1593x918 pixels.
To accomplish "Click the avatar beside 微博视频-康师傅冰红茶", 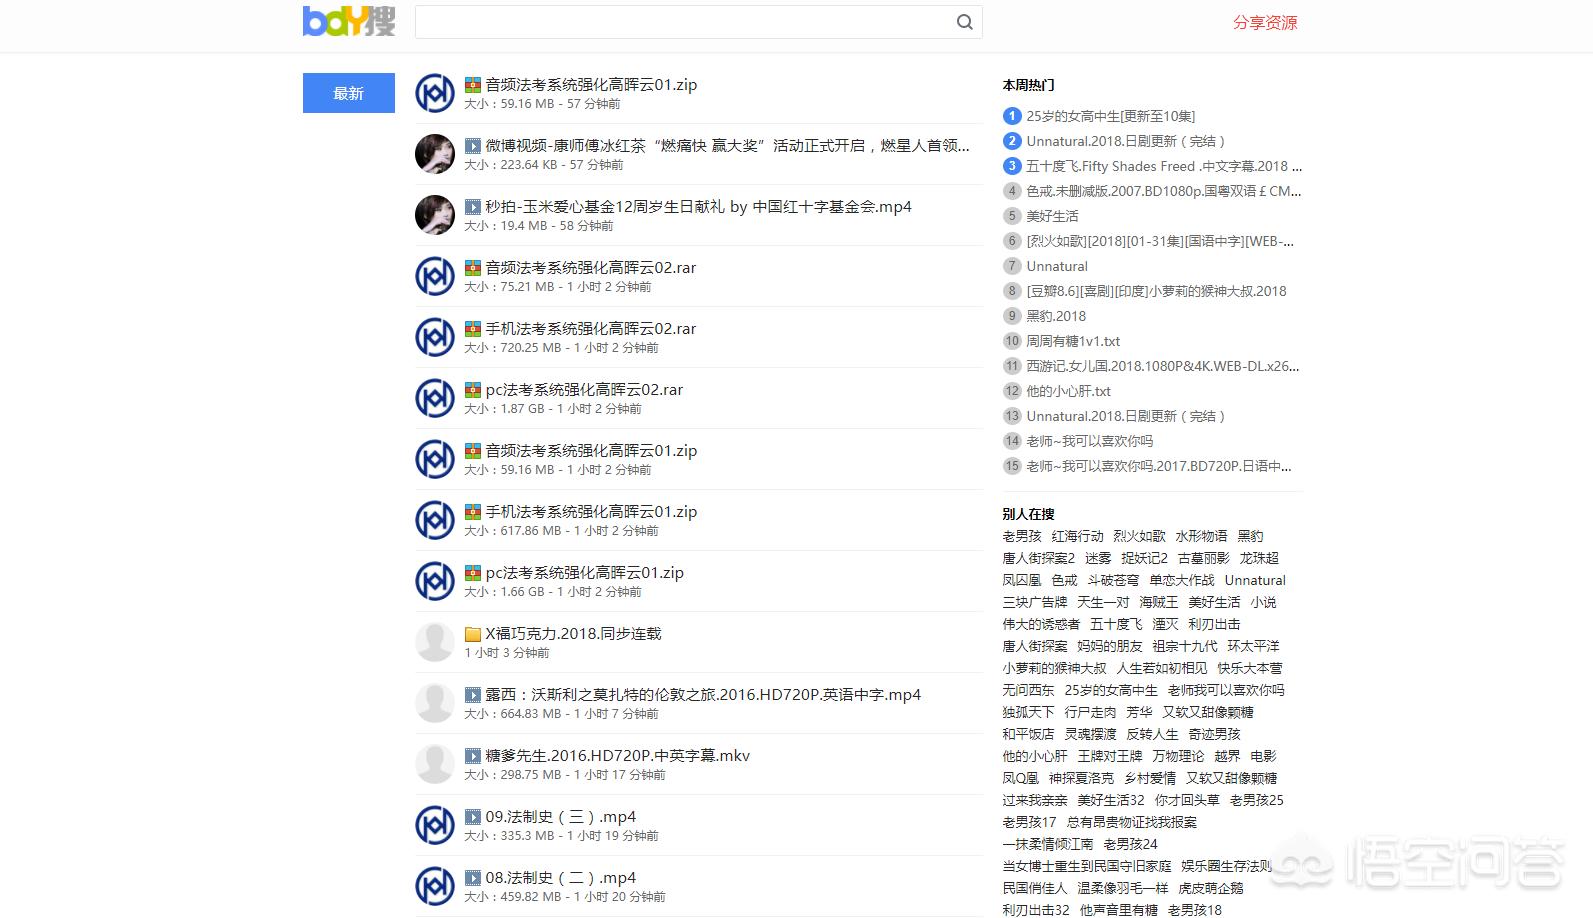I will (x=435, y=154).
